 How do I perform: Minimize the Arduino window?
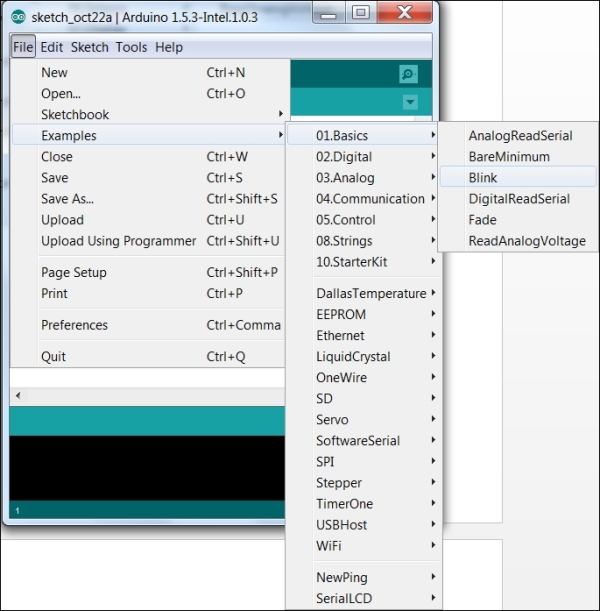coord(328,14)
